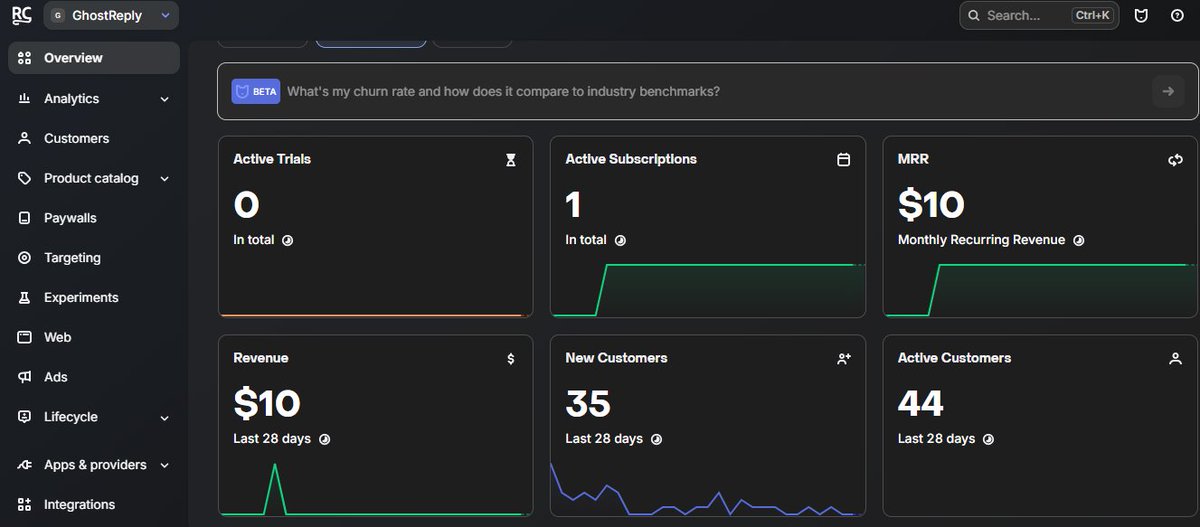This screenshot has width=1200, height=527.
Task: Click the Lifecycle icon
Action: 25,417
